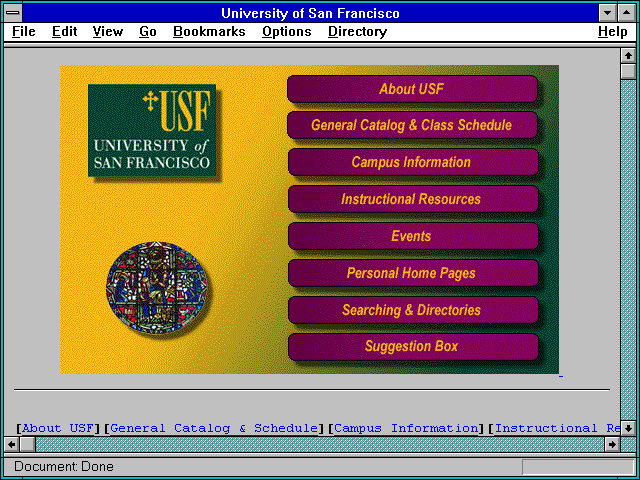Open the Help menu
This screenshot has height=480, width=640.
coord(613,32)
